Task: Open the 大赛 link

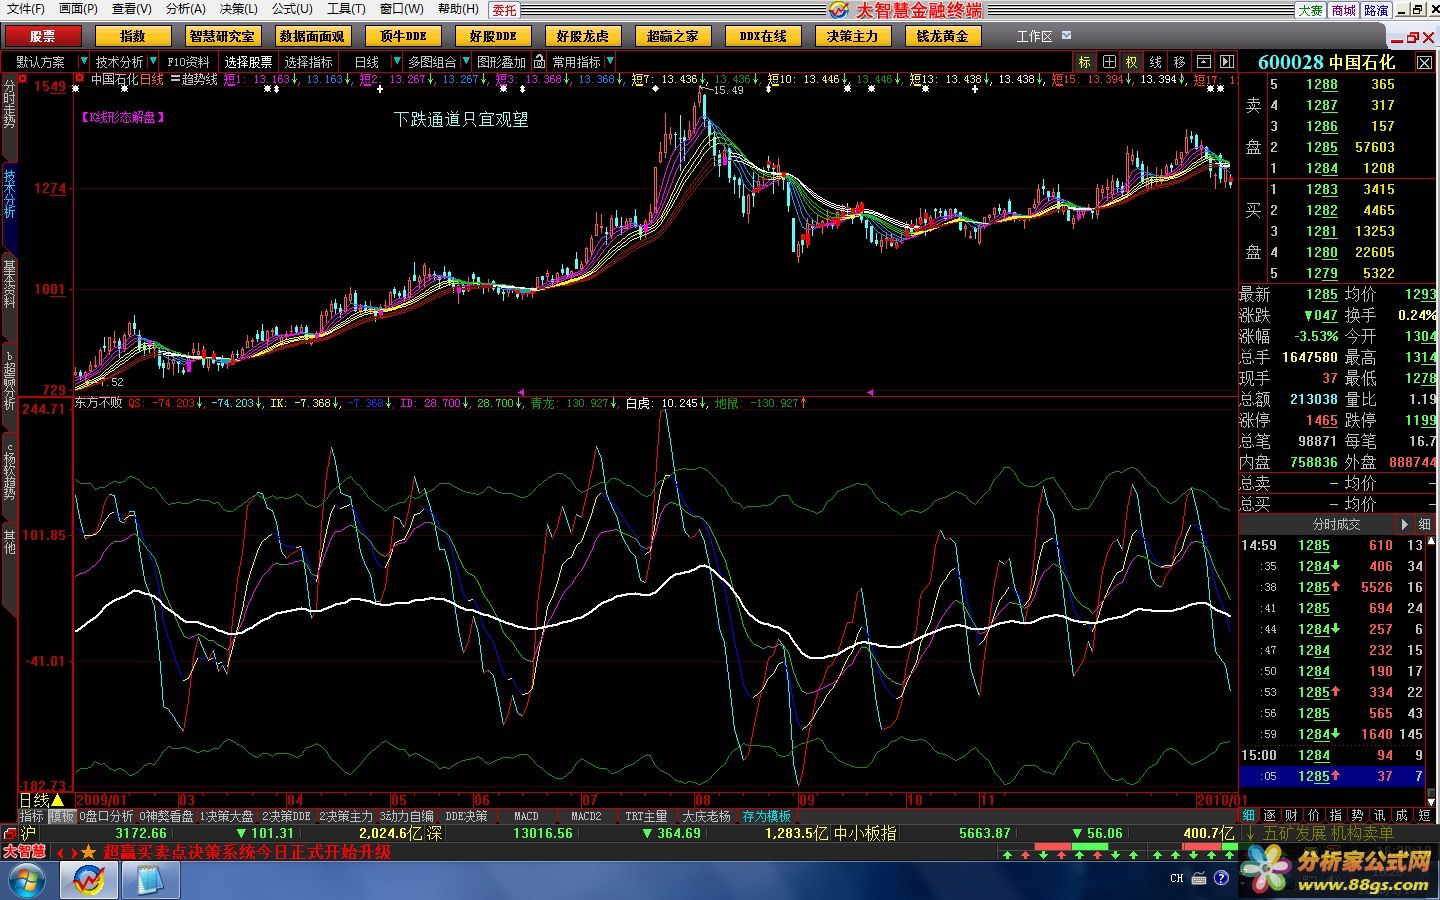Action: pyautogui.click(x=1310, y=10)
